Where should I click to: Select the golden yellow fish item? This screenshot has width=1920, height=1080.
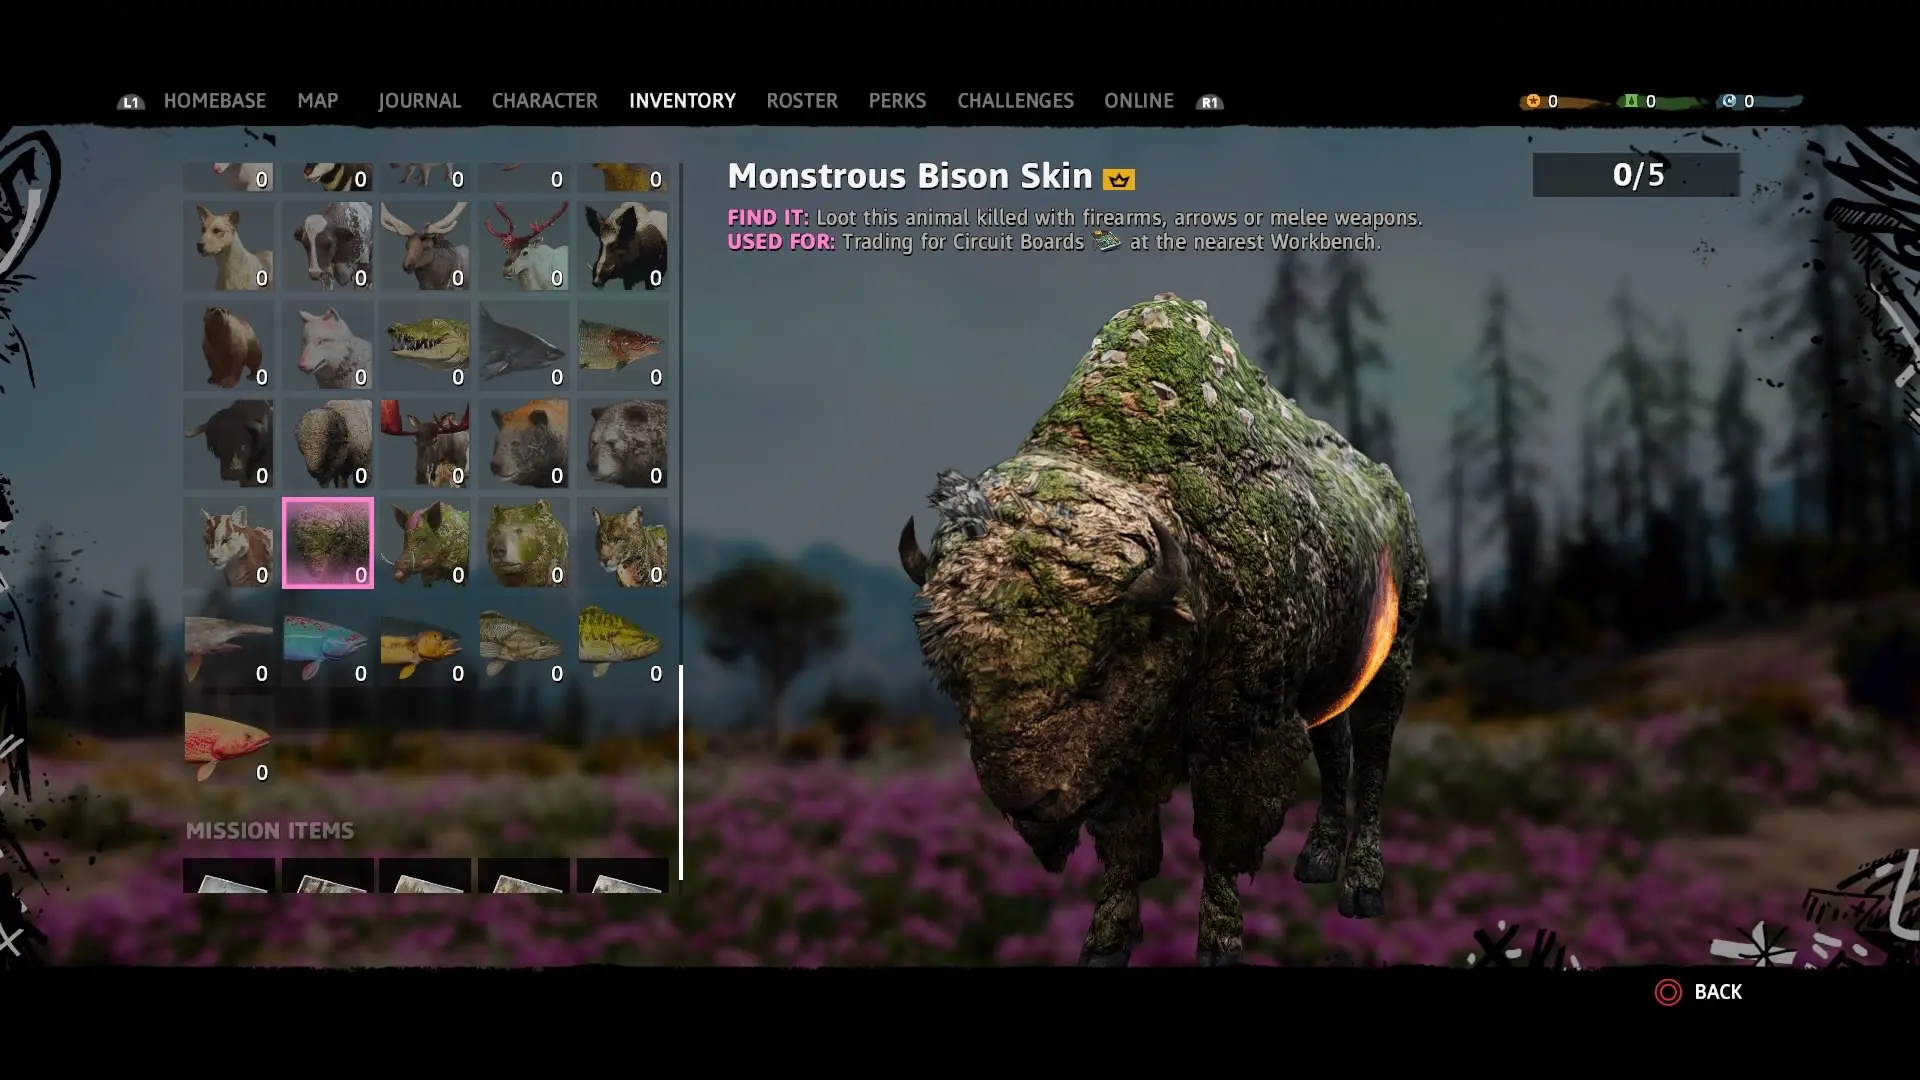425,642
